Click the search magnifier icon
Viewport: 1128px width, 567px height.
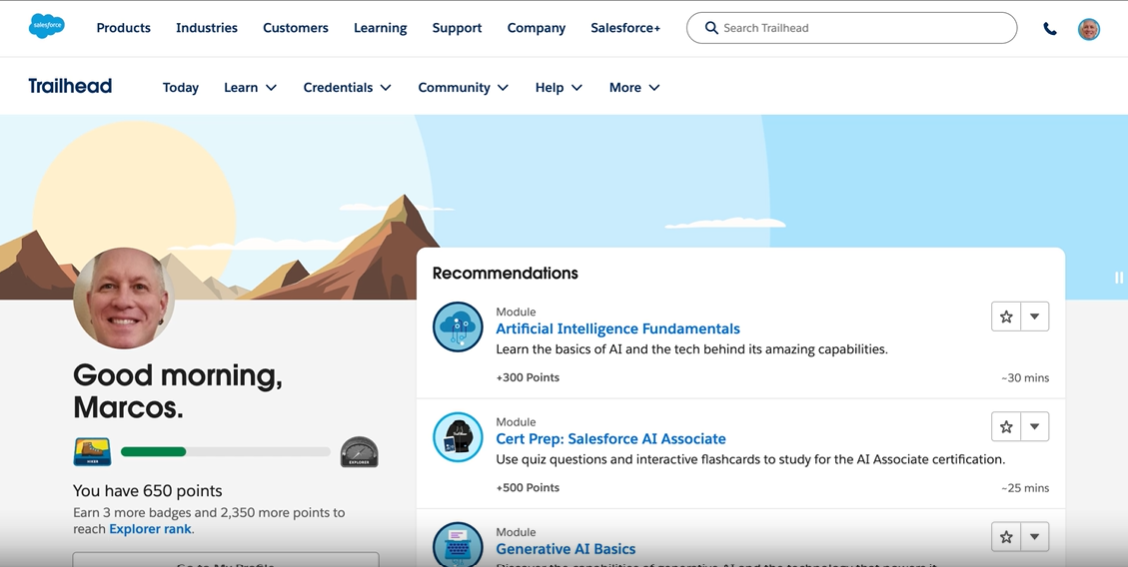tap(711, 28)
